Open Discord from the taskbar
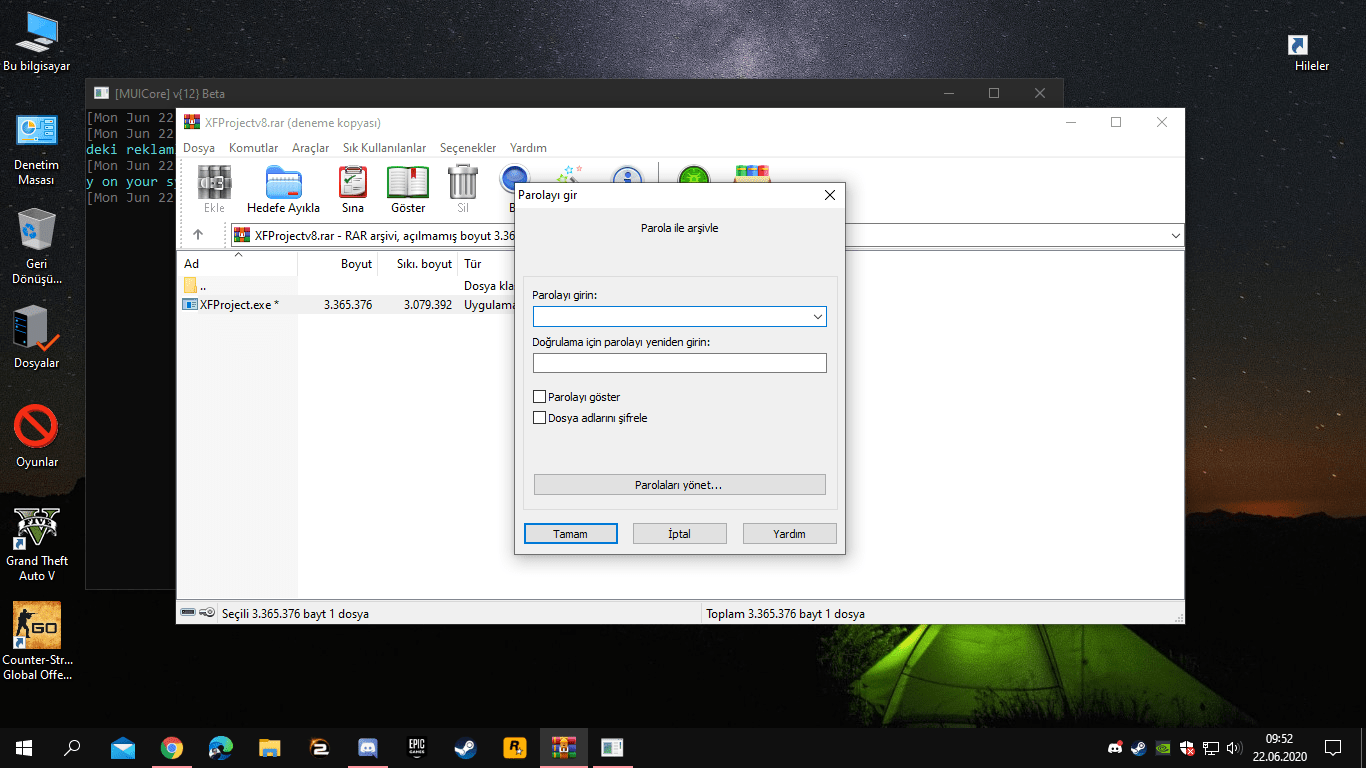This screenshot has width=1366, height=768. (x=367, y=747)
